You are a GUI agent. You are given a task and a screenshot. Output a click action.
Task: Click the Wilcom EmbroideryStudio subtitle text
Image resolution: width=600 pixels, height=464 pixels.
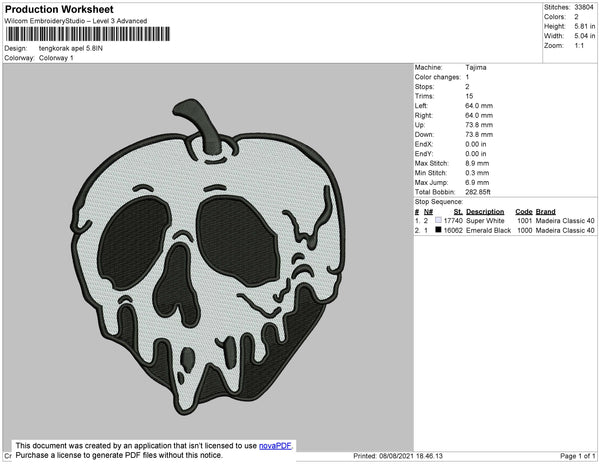[76, 21]
